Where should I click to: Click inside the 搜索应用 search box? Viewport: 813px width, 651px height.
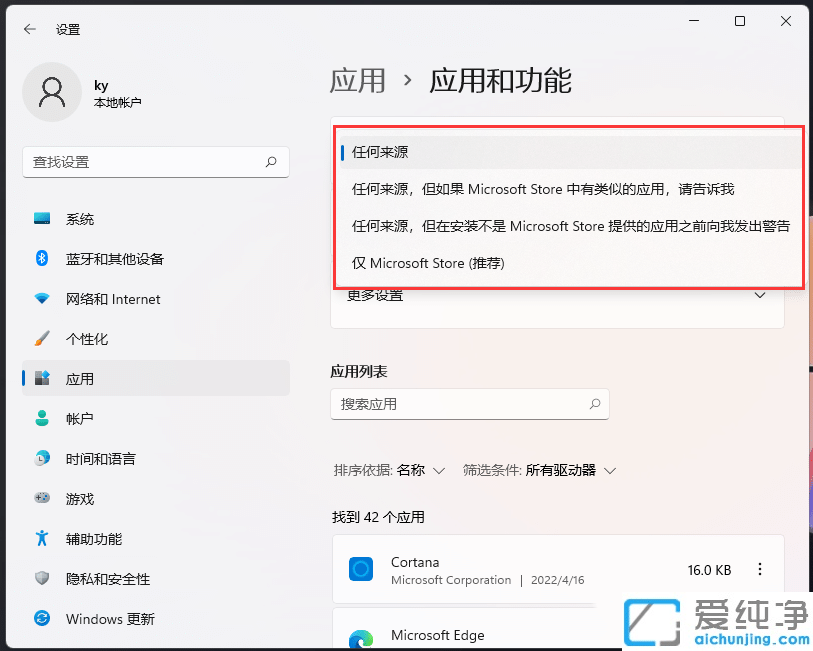[470, 404]
